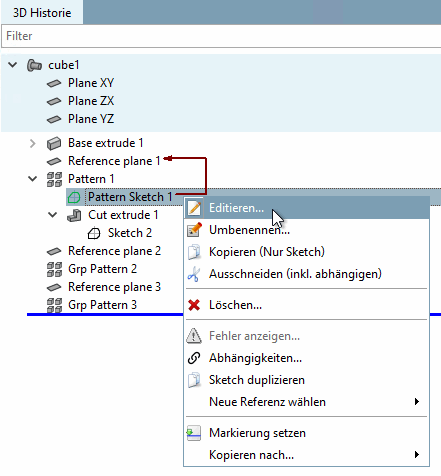Select the Plane ZX label
Image resolution: width=441 pixels, height=476 pixels.
pyautogui.click(x=91, y=101)
